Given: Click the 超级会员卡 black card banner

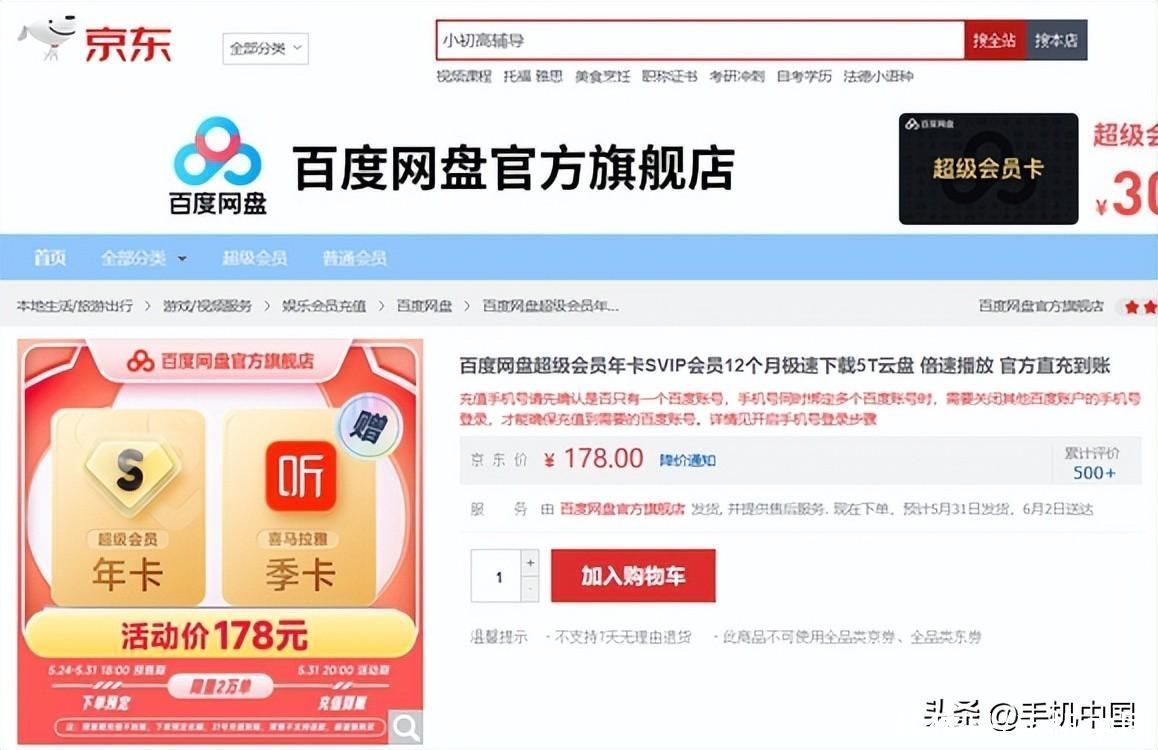Looking at the screenshot, I should click(988, 169).
